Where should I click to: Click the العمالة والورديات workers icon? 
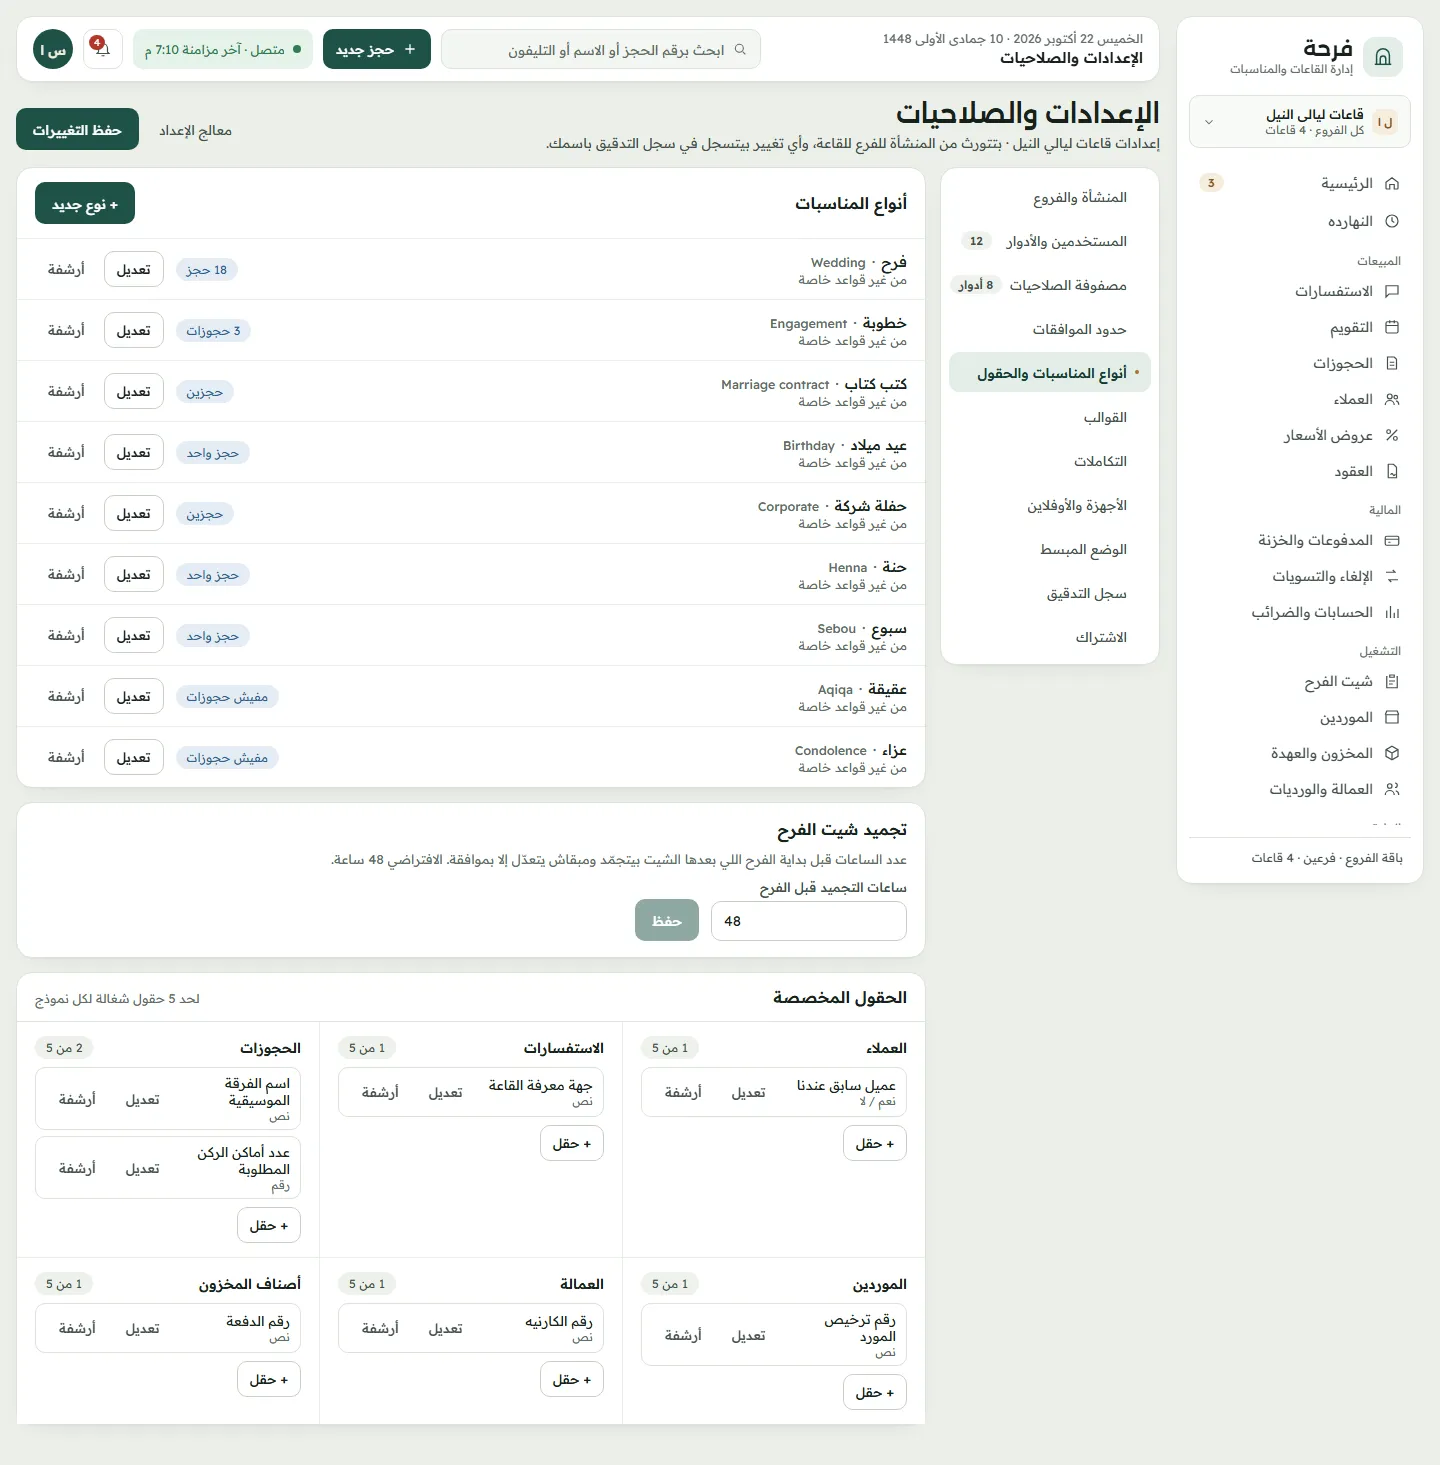pos(1392,789)
